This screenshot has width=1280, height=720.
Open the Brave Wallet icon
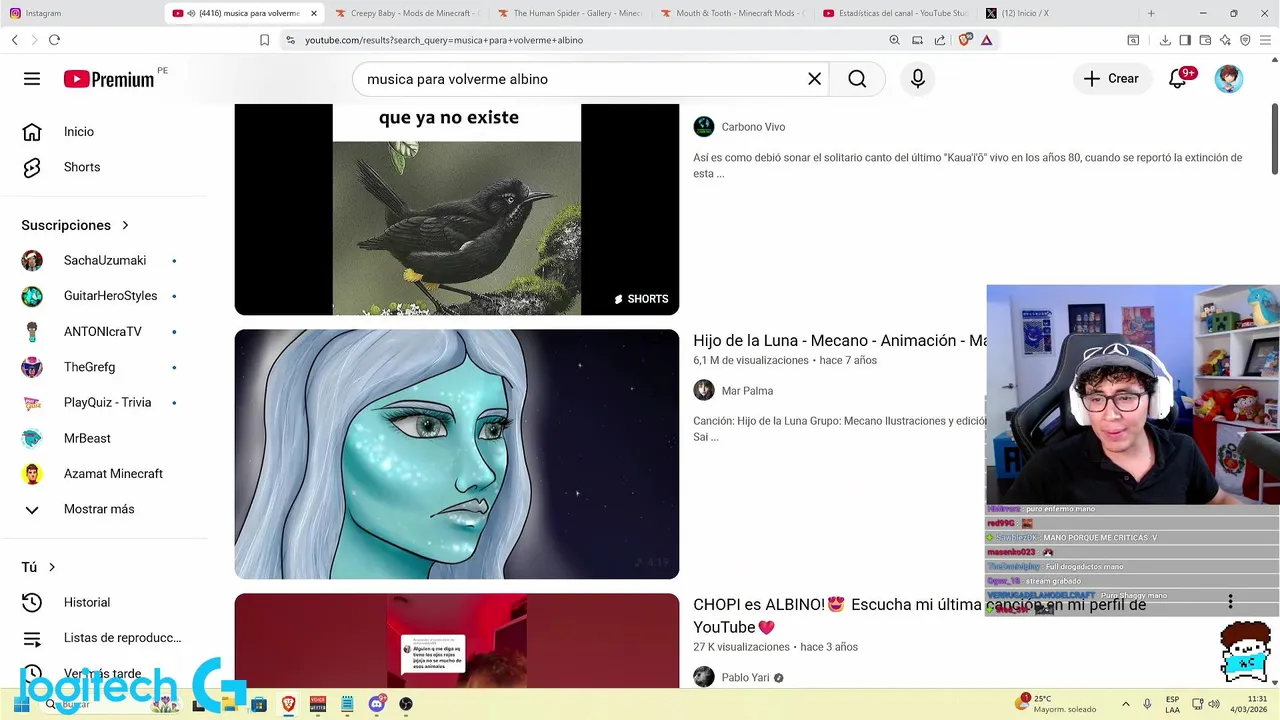[1205, 40]
